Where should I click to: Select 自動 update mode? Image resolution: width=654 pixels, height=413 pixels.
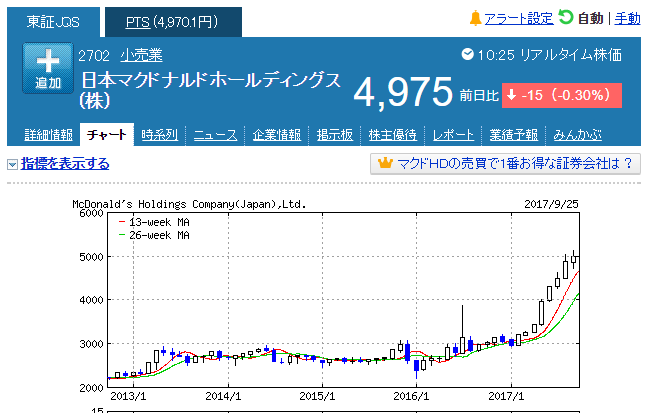pyautogui.click(x=591, y=19)
